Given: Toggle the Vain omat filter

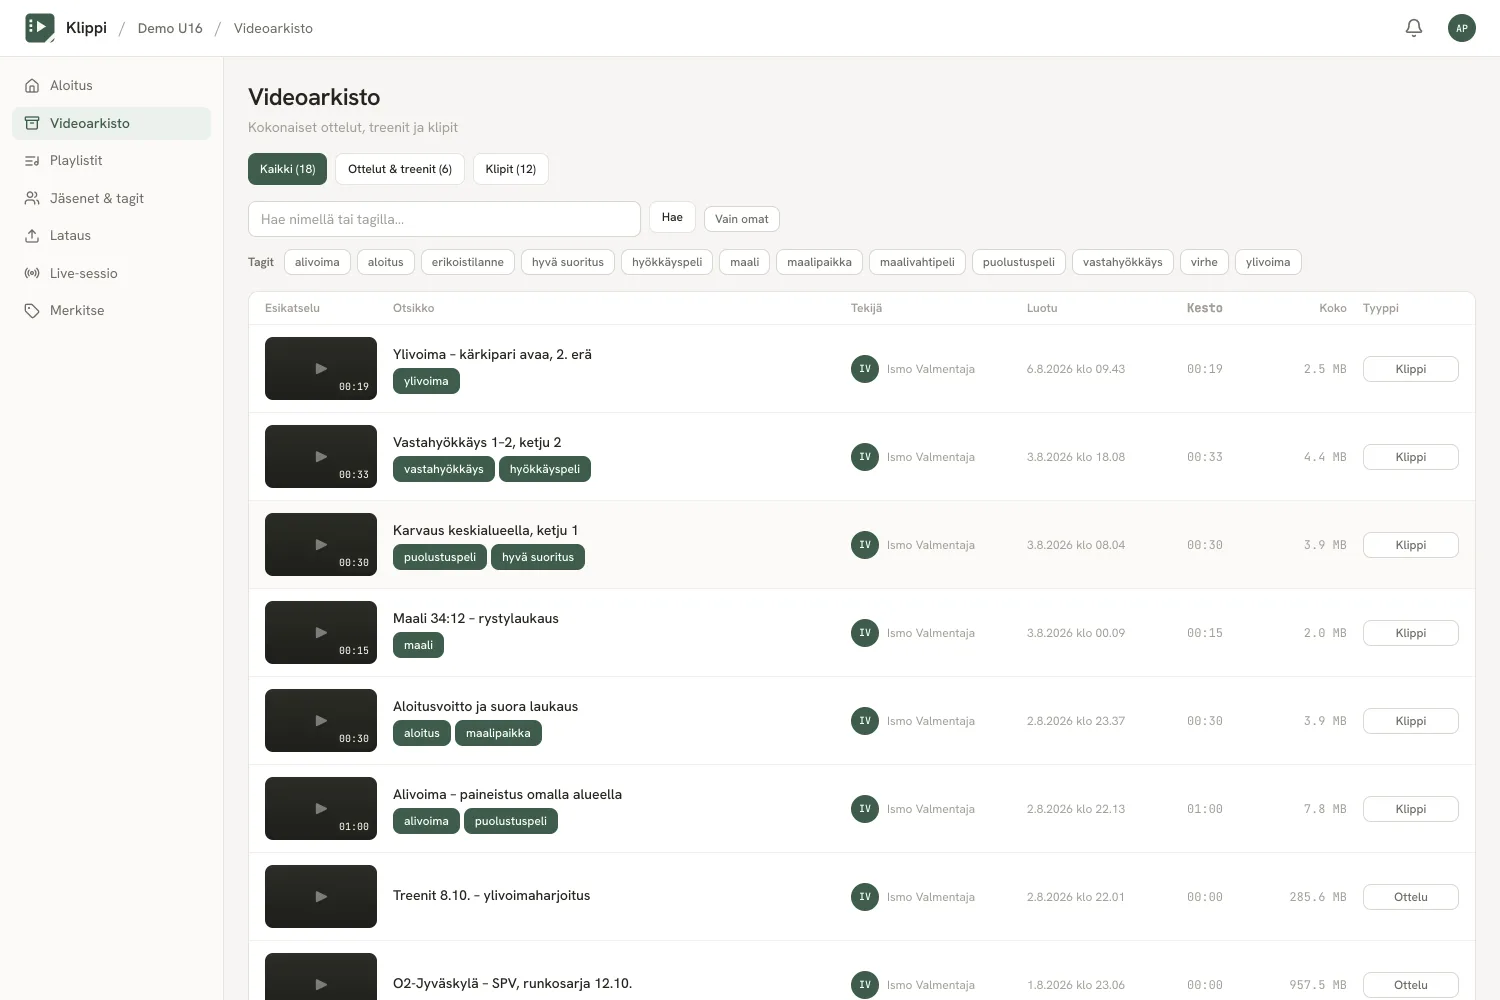Looking at the screenshot, I should pos(742,219).
